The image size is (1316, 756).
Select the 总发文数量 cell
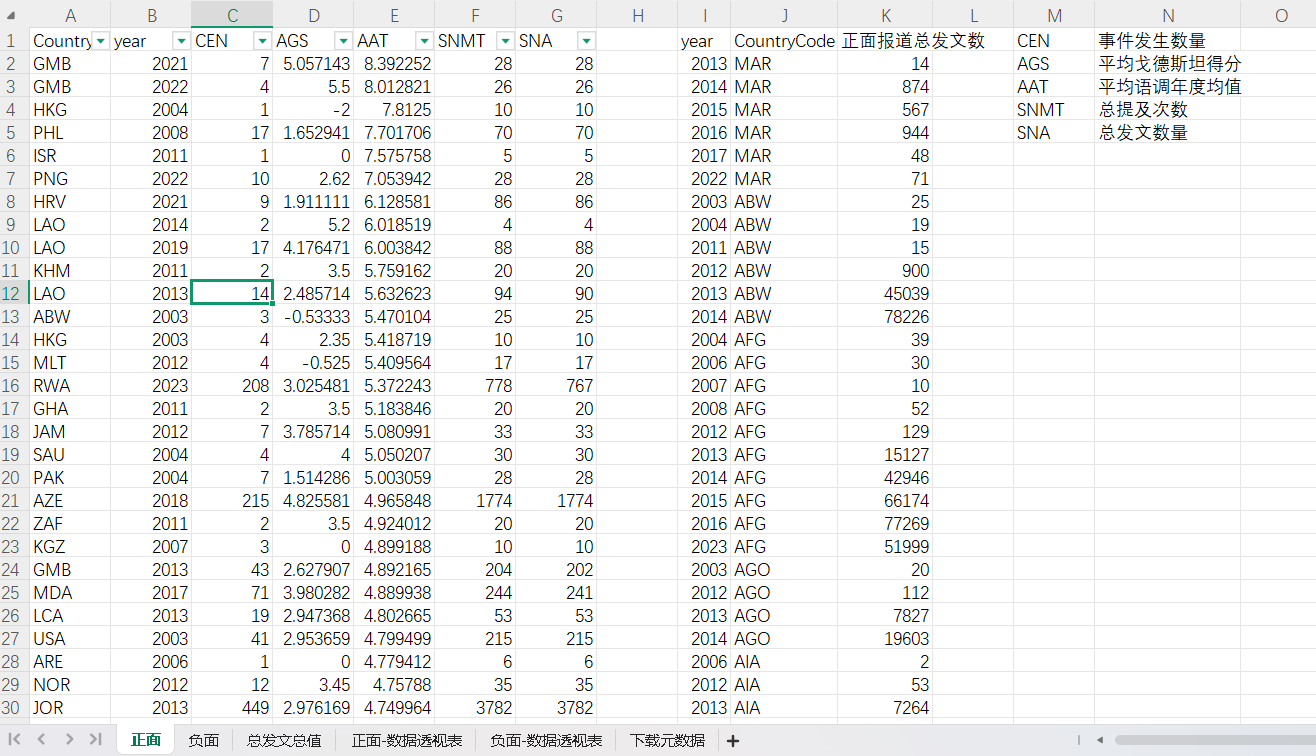(1168, 133)
